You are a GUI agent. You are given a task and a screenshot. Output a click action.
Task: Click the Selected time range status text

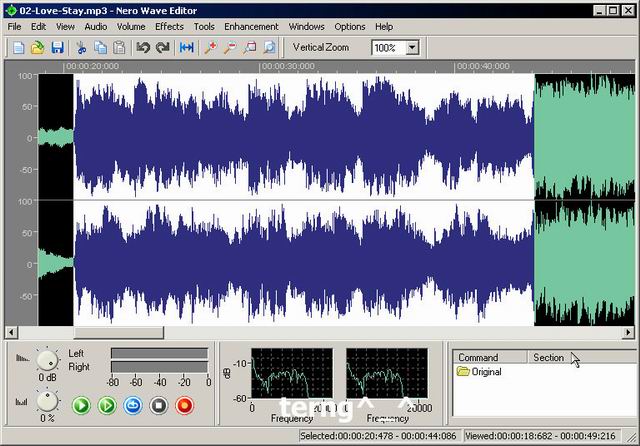click(x=378, y=436)
